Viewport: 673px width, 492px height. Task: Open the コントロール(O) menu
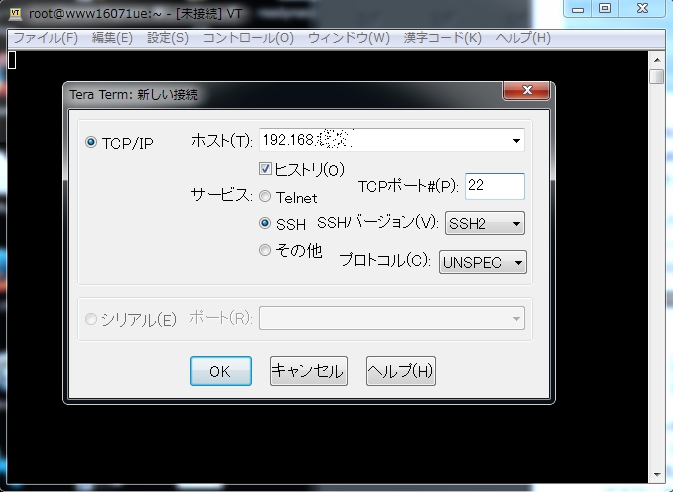(248, 38)
